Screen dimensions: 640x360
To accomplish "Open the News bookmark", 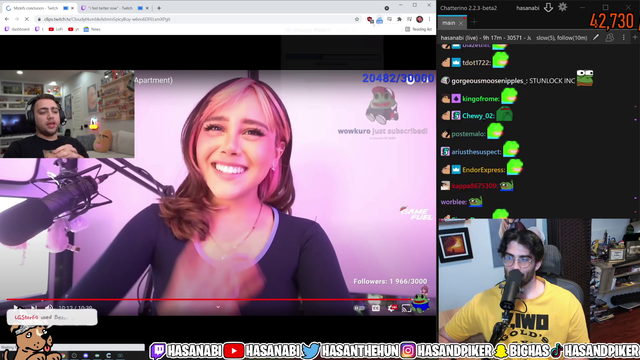I will point(92,29).
